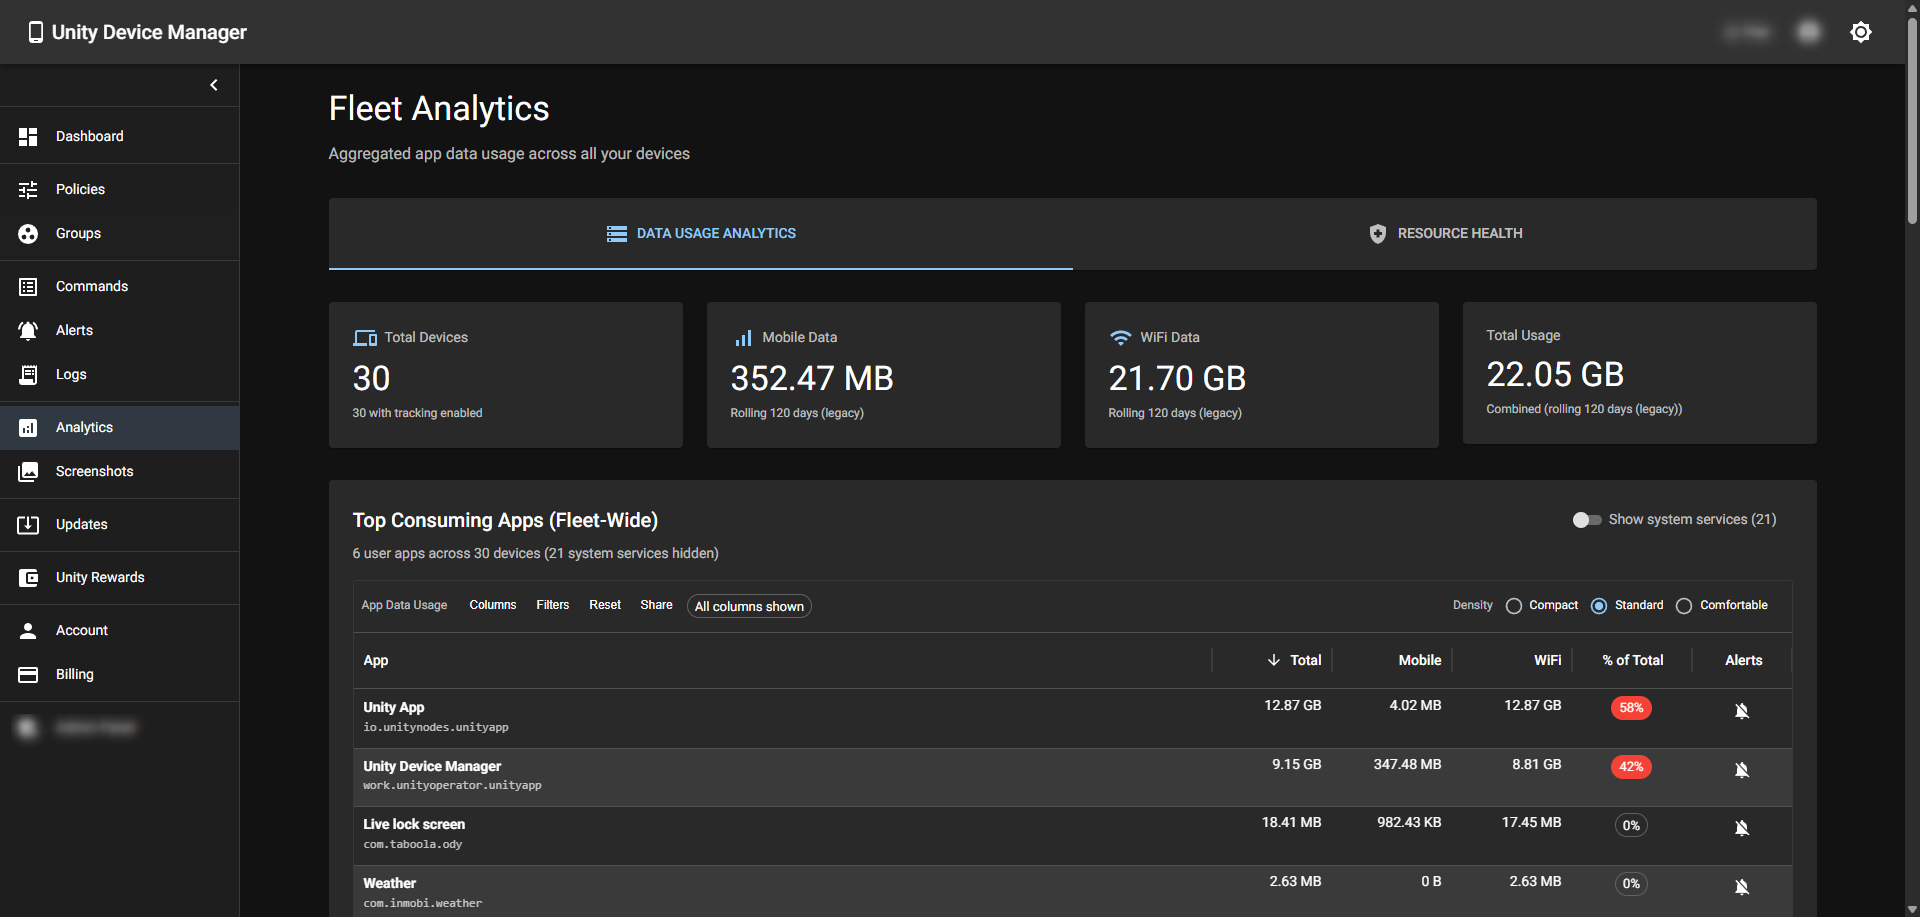This screenshot has width=1920, height=917.
Task: Click the Data Usage Analytics tab list icon
Action: click(x=617, y=234)
